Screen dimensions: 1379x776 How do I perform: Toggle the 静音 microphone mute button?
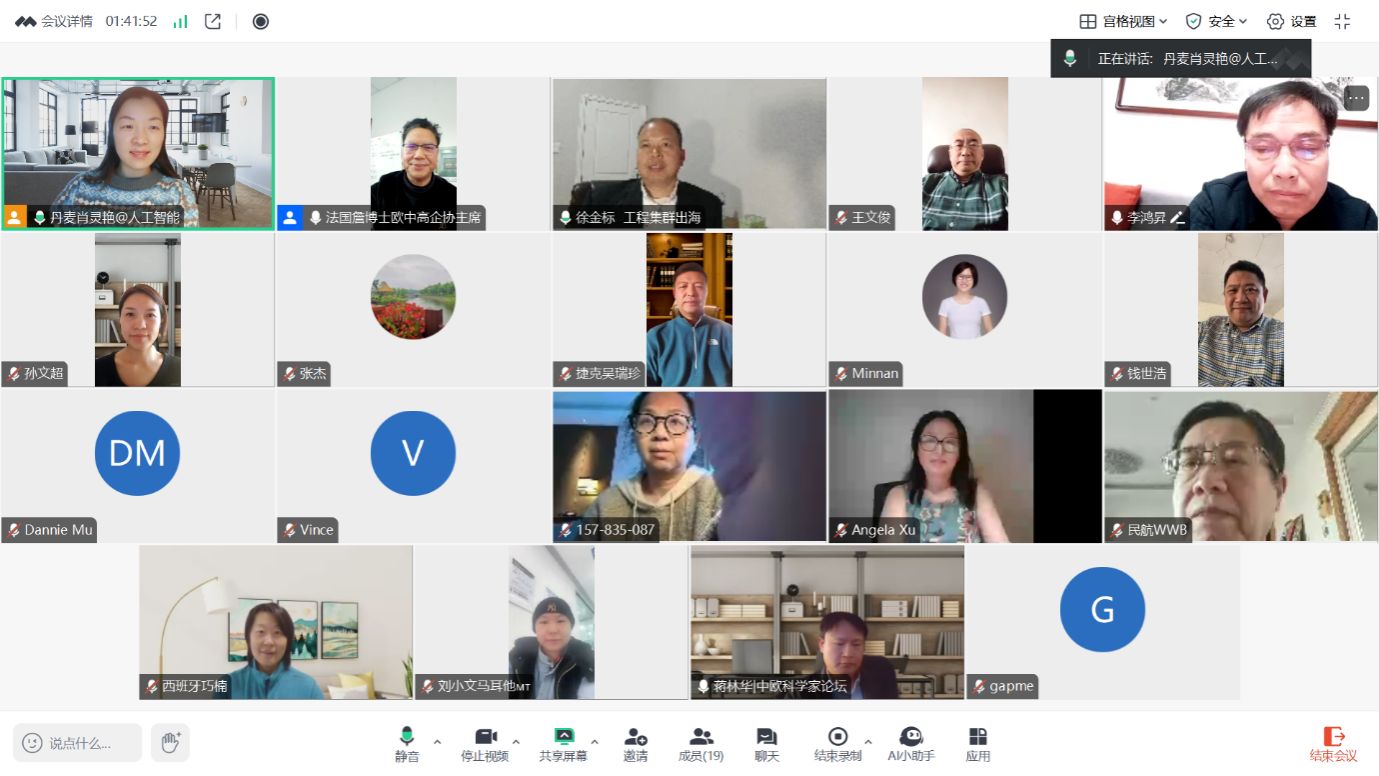coord(407,743)
